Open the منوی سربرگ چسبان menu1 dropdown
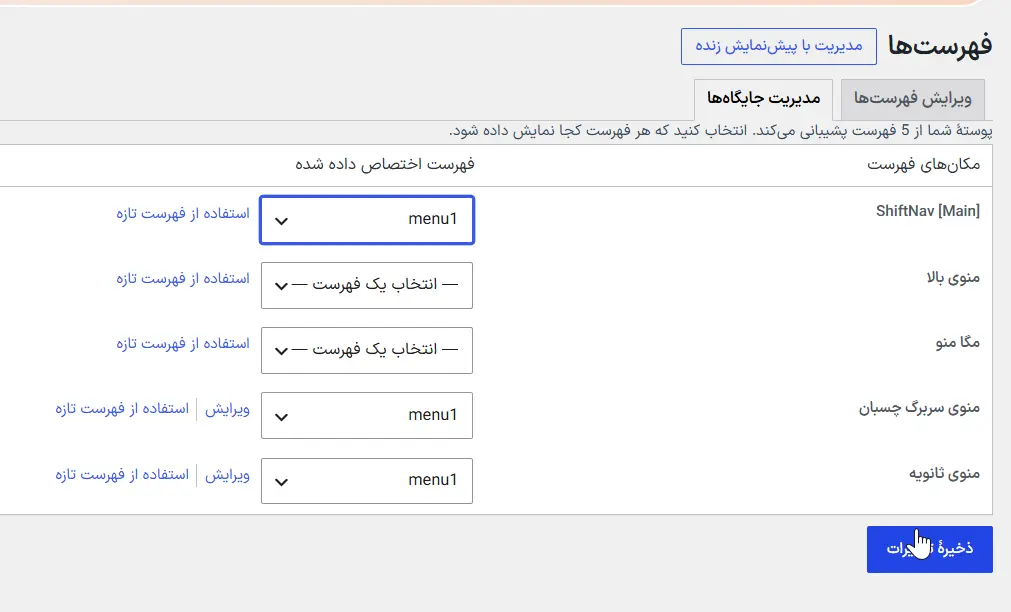Viewport: 1011px width, 612px height. pos(367,415)
